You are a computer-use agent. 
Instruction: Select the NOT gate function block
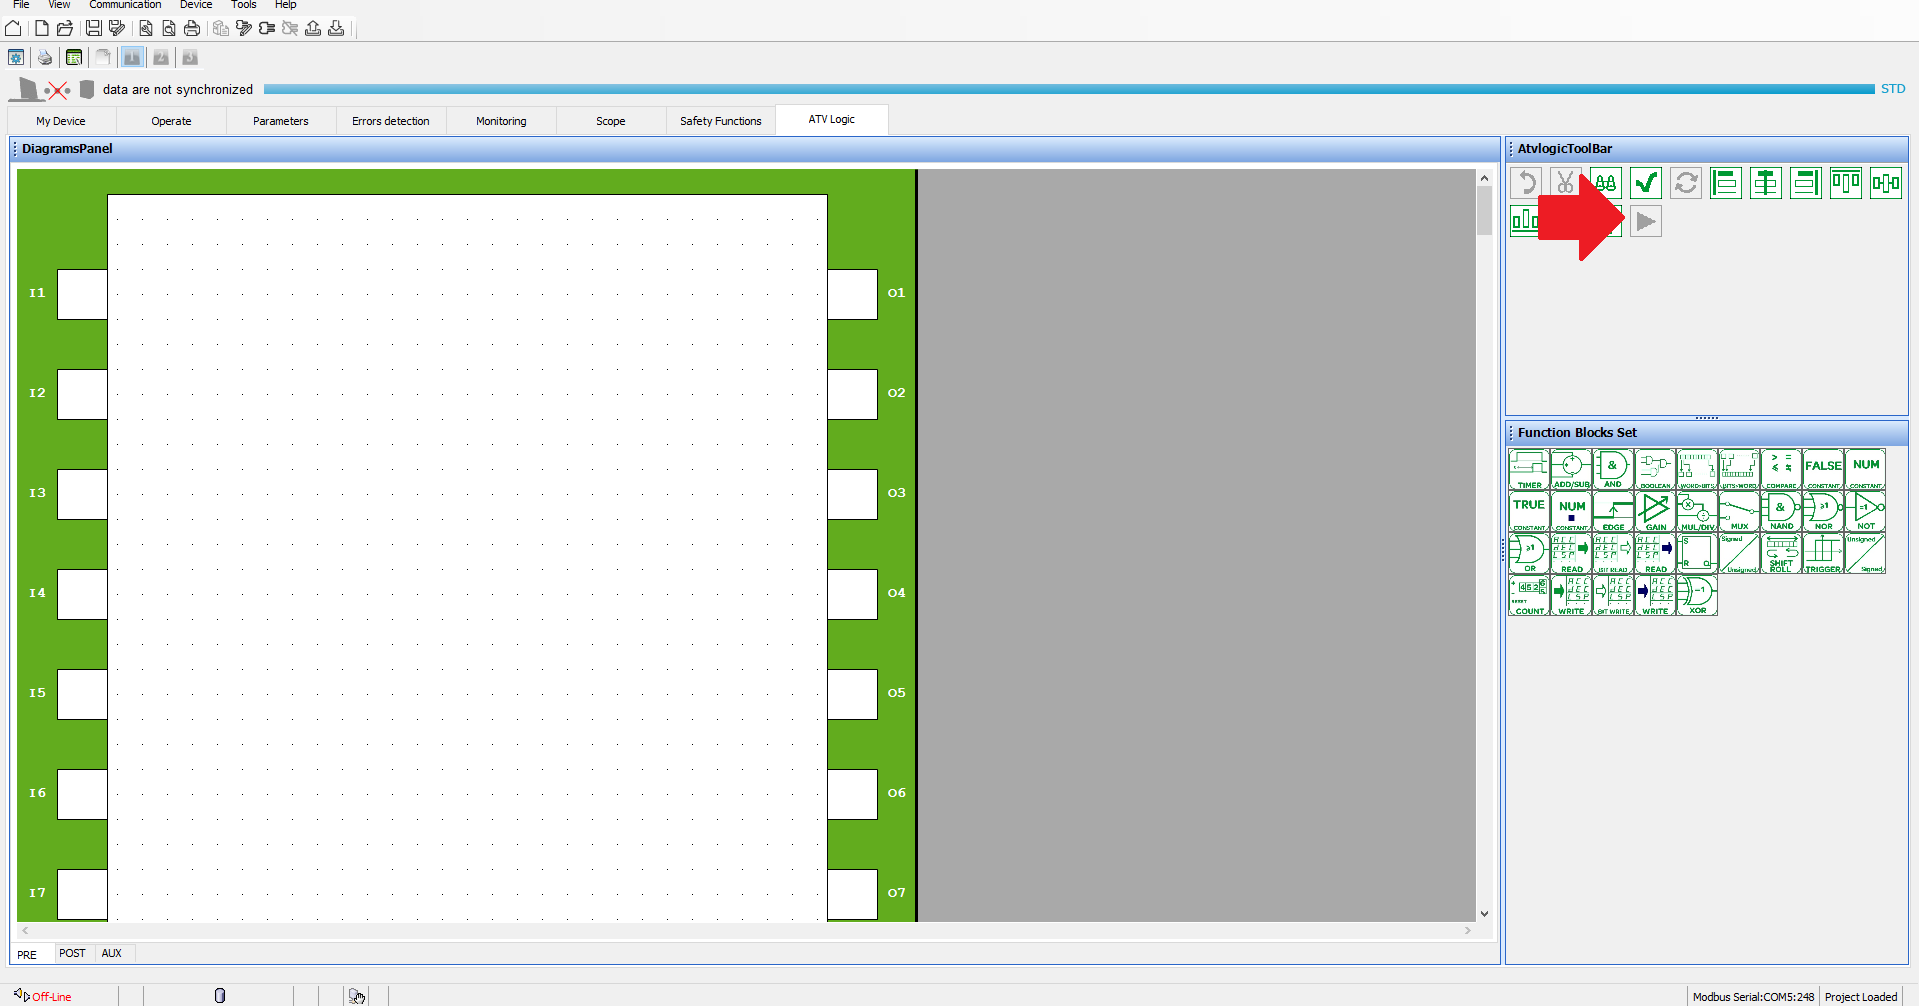click(1865, 511)
